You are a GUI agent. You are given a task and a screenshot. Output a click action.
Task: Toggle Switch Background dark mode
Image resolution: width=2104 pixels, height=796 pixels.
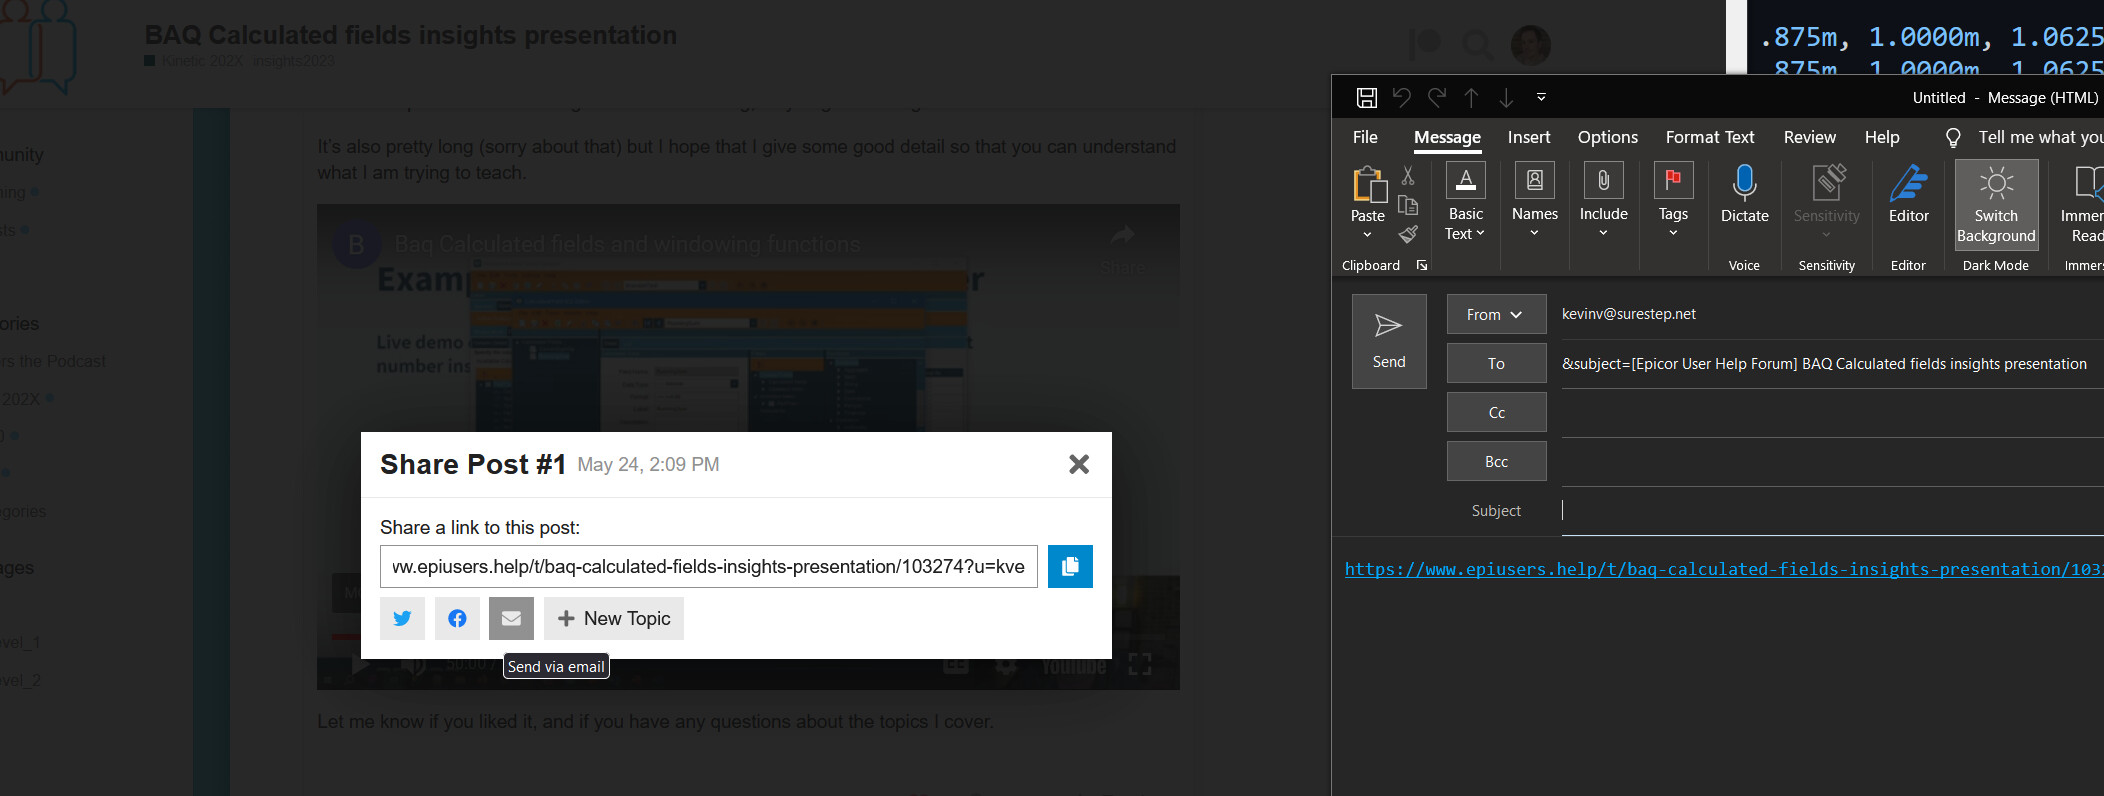click(1996, 204)
